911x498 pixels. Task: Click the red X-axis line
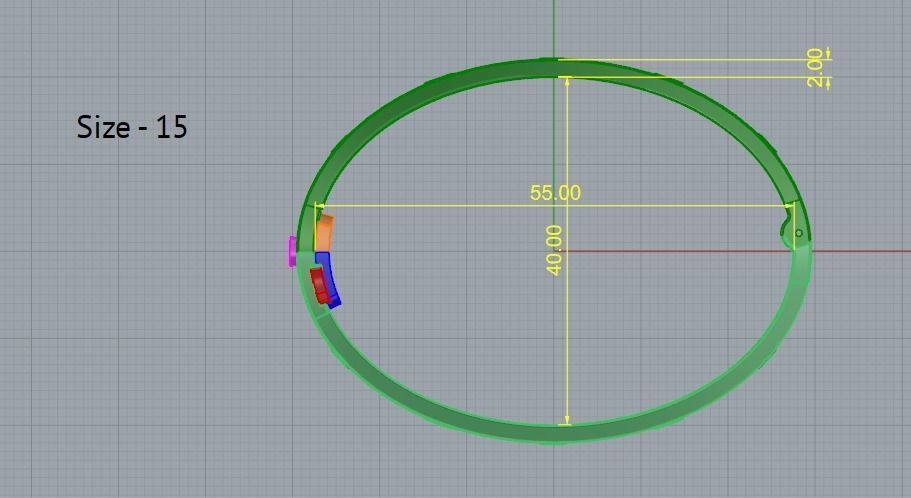(x=860, y=251)
